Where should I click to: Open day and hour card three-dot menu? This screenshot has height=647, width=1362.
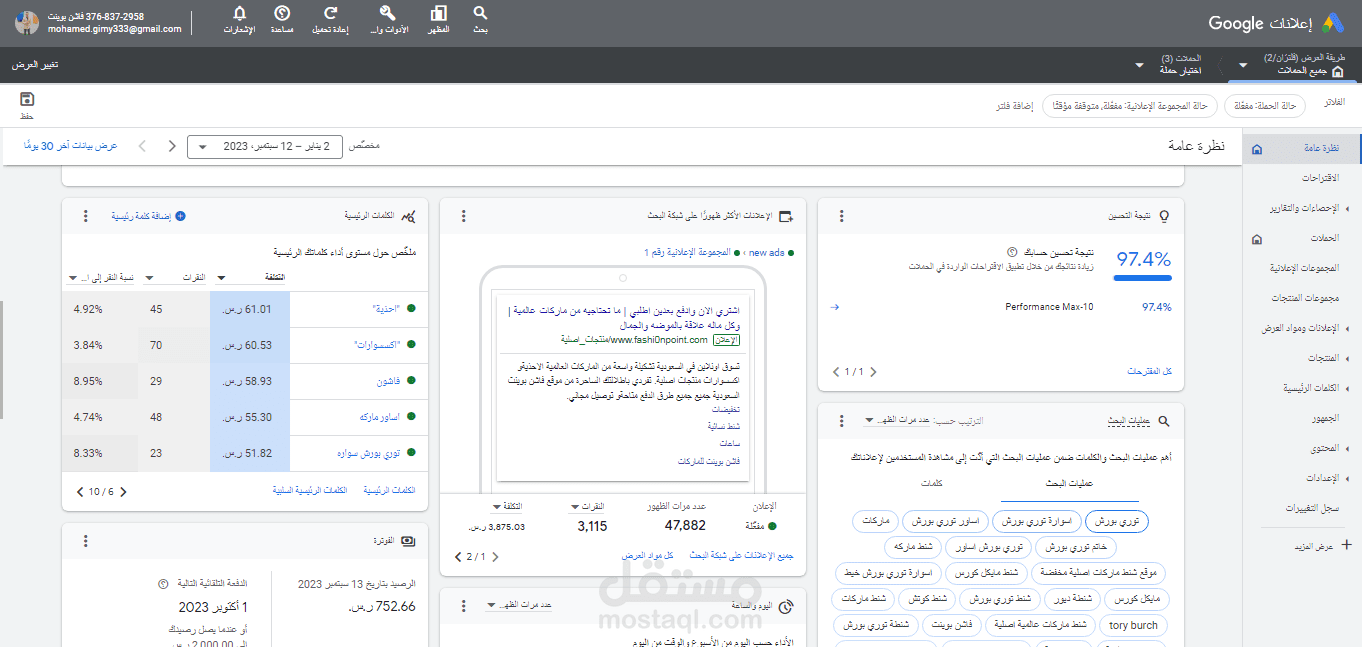click(x=463, y=606)
